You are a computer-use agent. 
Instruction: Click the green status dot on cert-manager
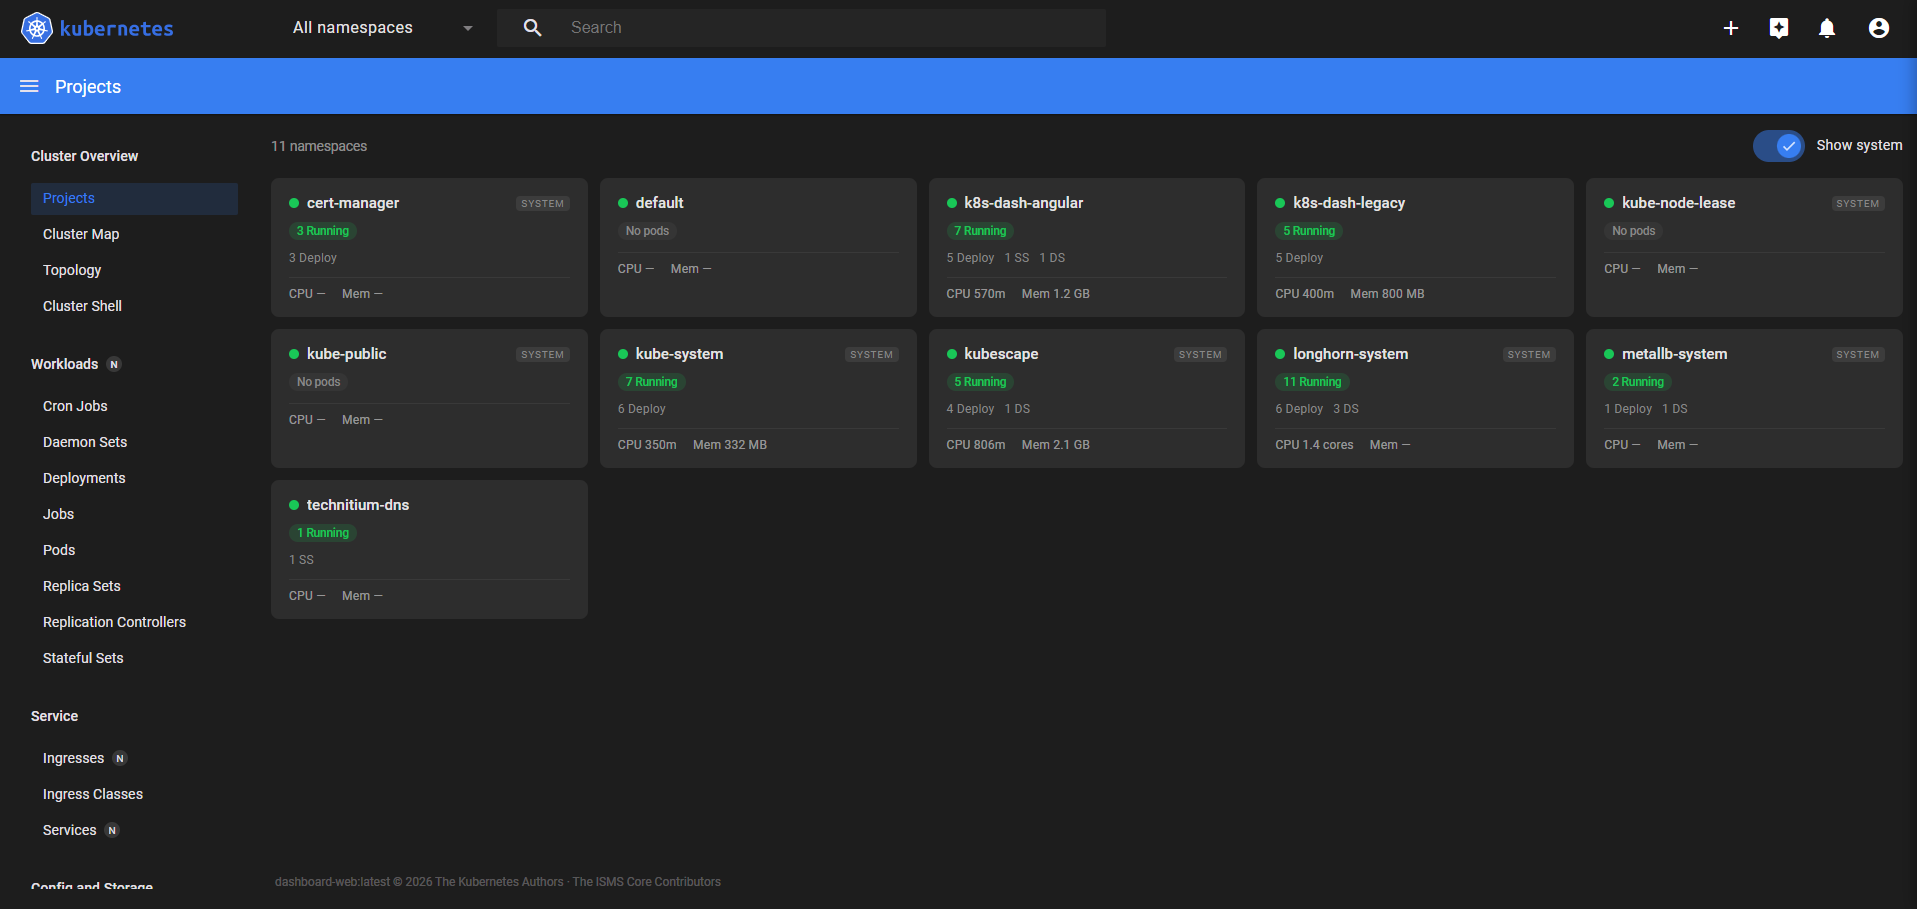click(x=294, y=203)
